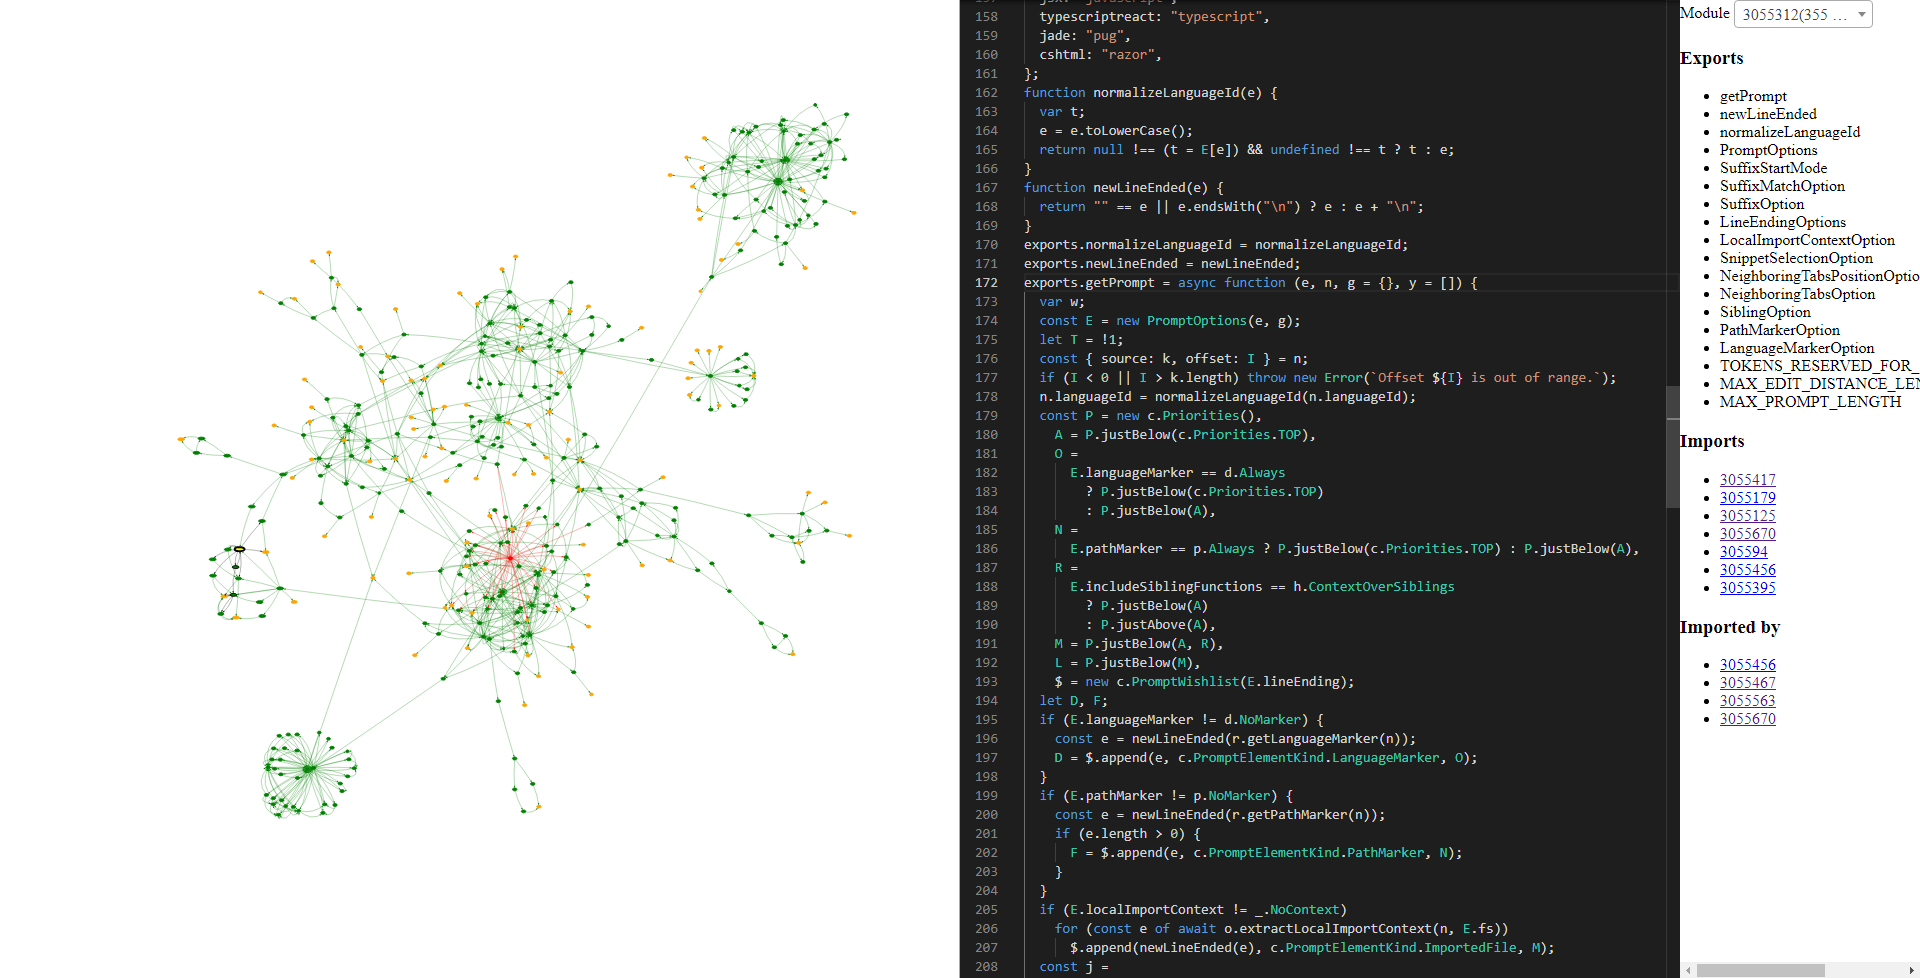Open link 3055456 under Imports
The height and width of the screenshot is (978, 1920).
(x=1747, y=570)
